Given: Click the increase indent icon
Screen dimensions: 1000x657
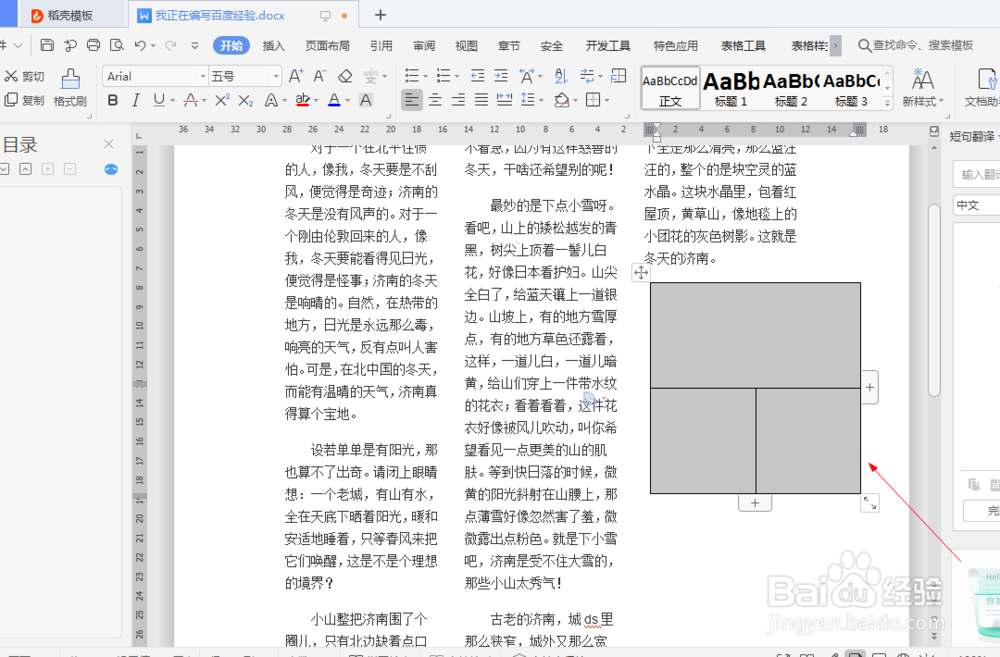Looking at the screenshot, I should pyautogui.click(x=501, y=77).
